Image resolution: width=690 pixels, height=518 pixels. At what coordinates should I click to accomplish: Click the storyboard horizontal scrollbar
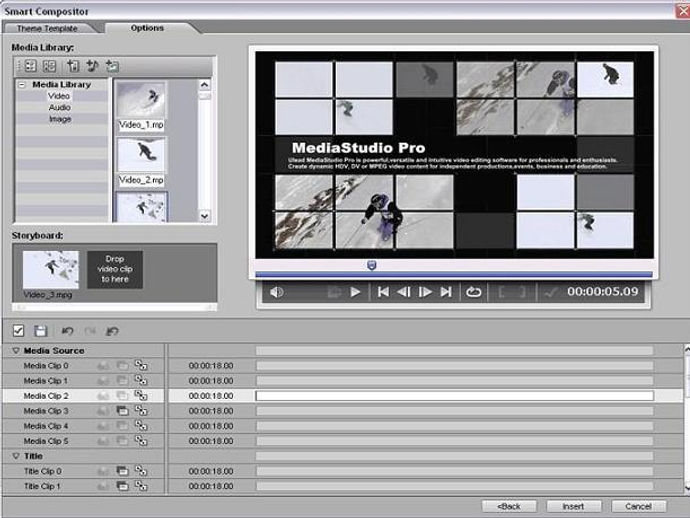click(114, 307)
